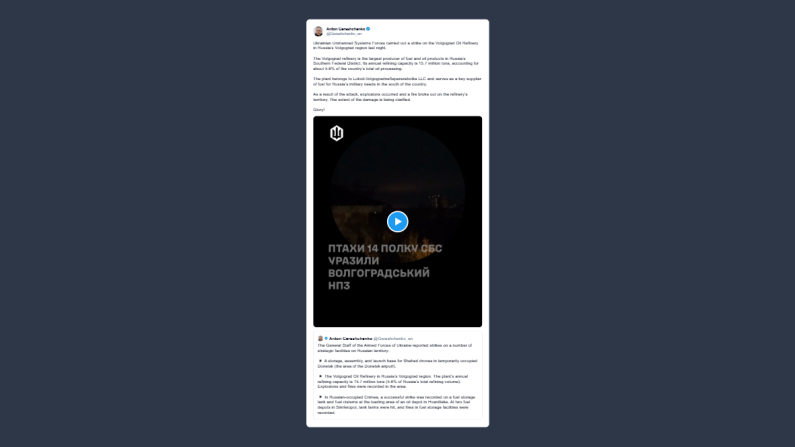Click the dark circular video preview frame

pyautogui.click(x=398, y=193)
